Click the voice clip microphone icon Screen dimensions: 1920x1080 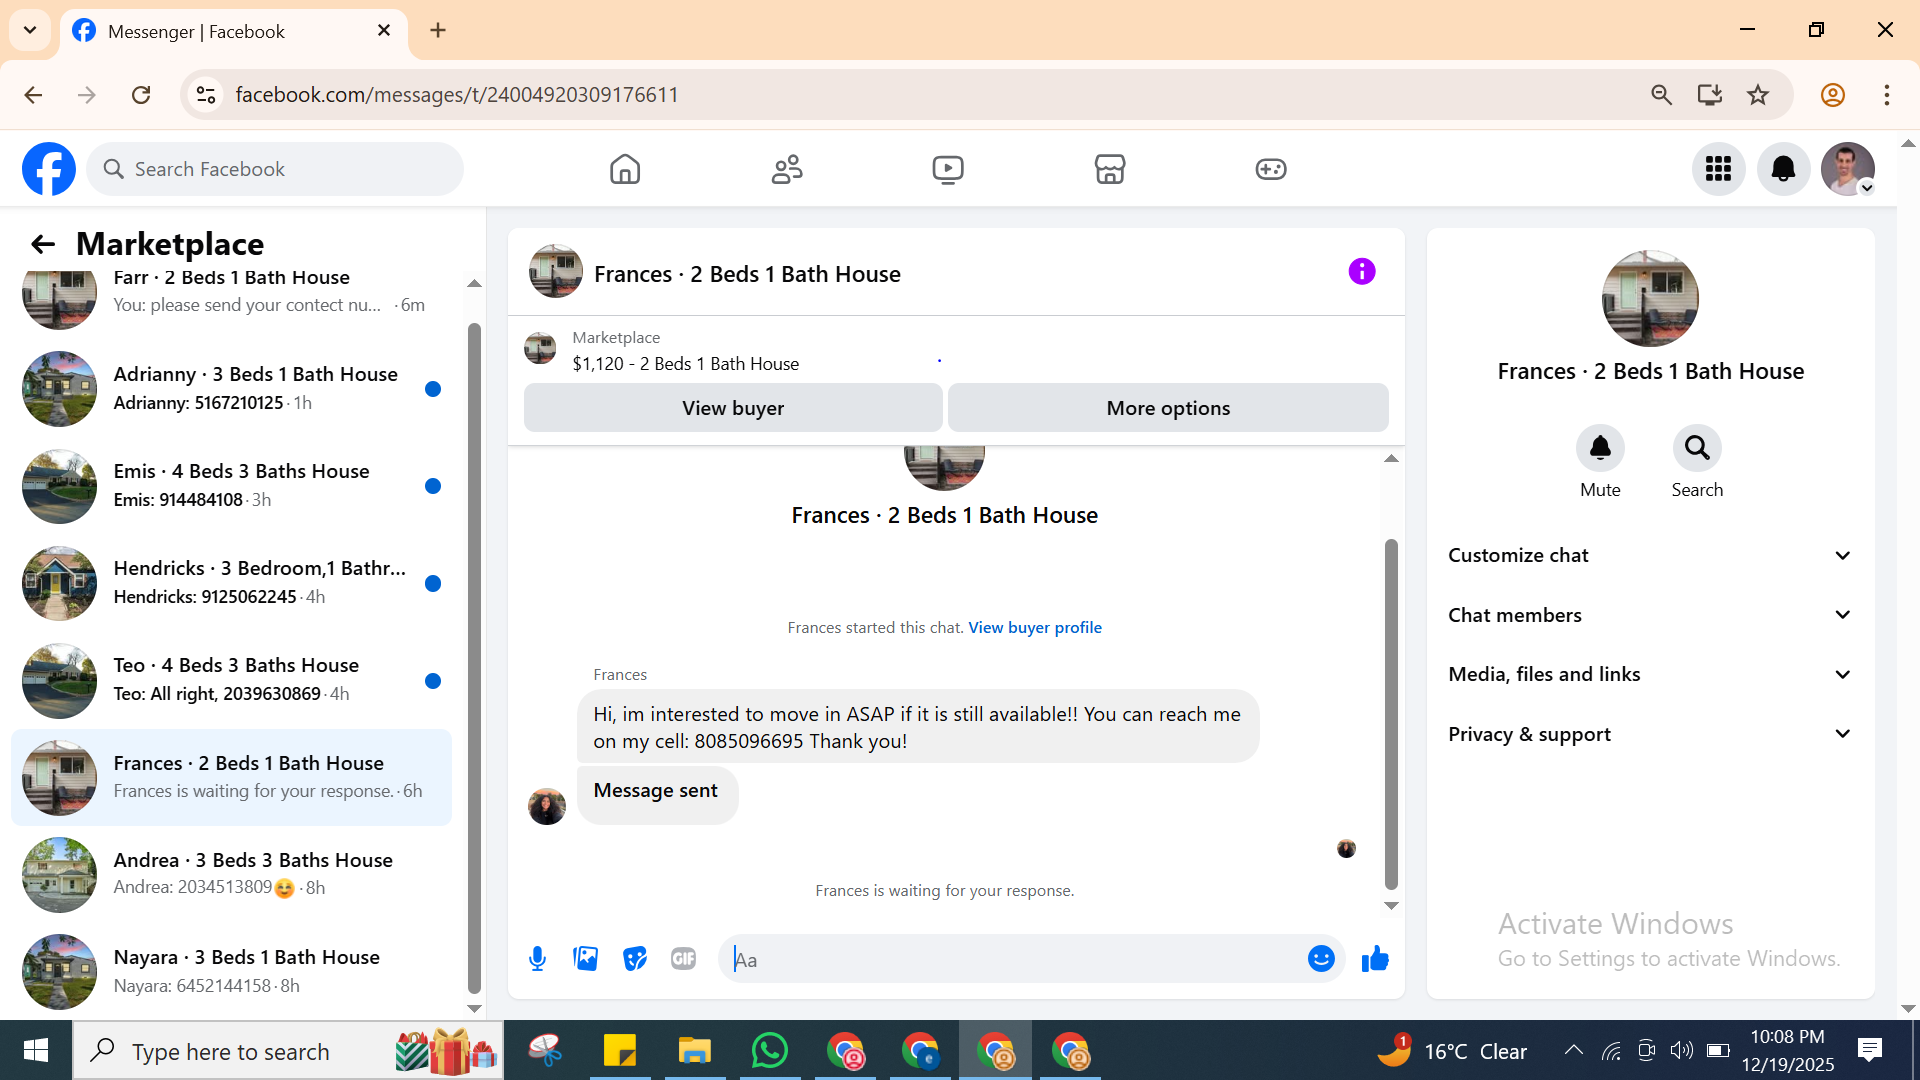pos(537,959)
